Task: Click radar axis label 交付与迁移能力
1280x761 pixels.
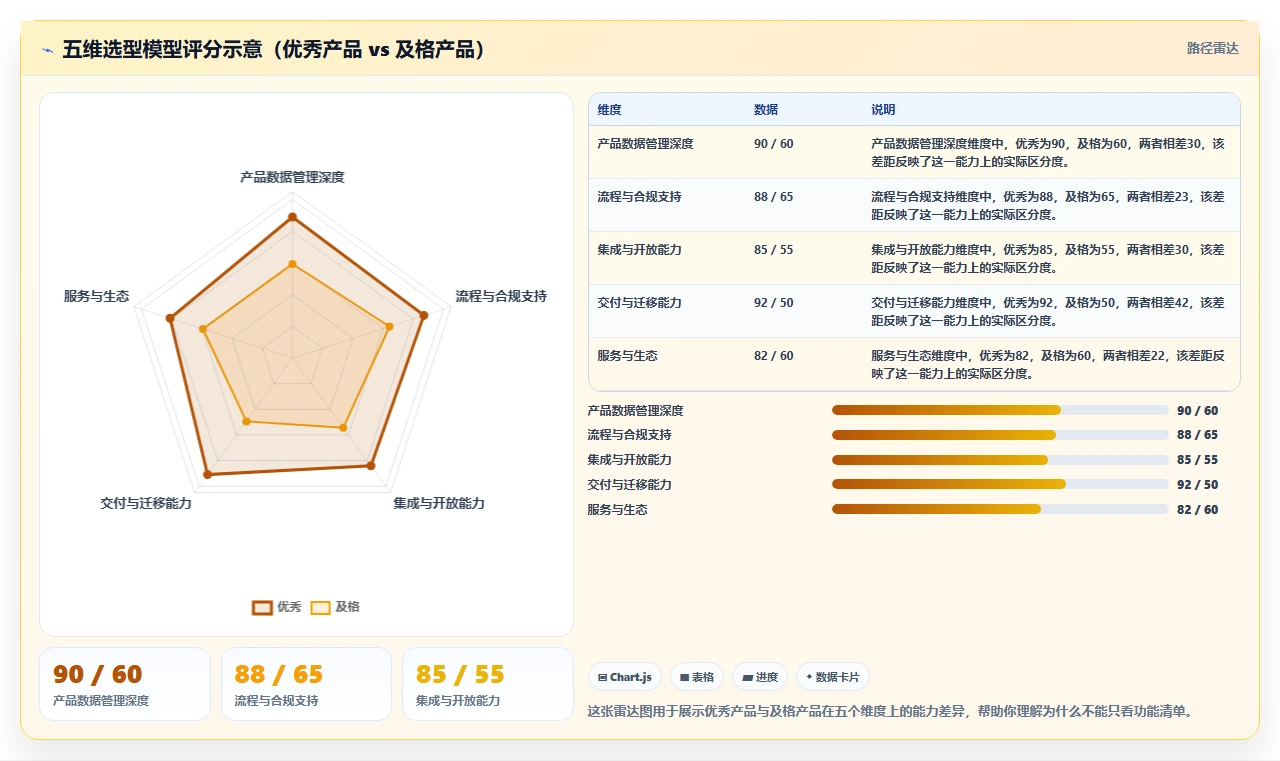Action: click(x=146, y=503)
